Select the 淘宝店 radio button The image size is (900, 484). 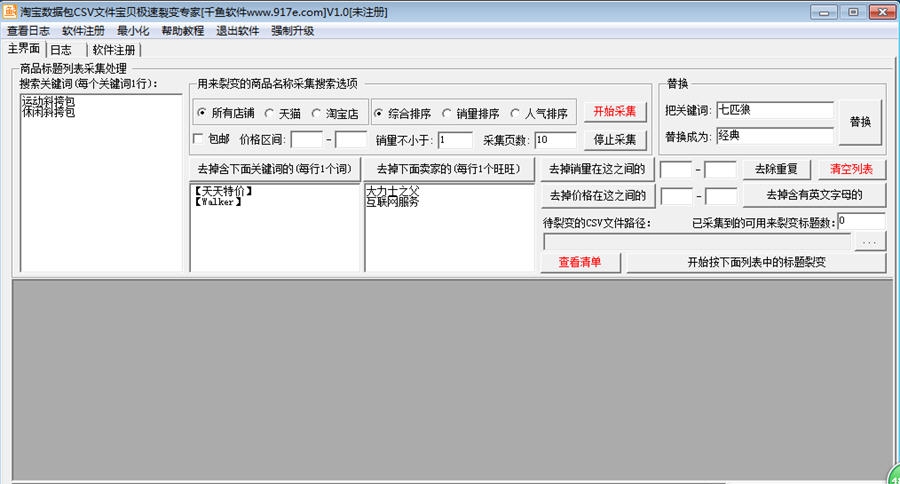click(x=335, y=114)
